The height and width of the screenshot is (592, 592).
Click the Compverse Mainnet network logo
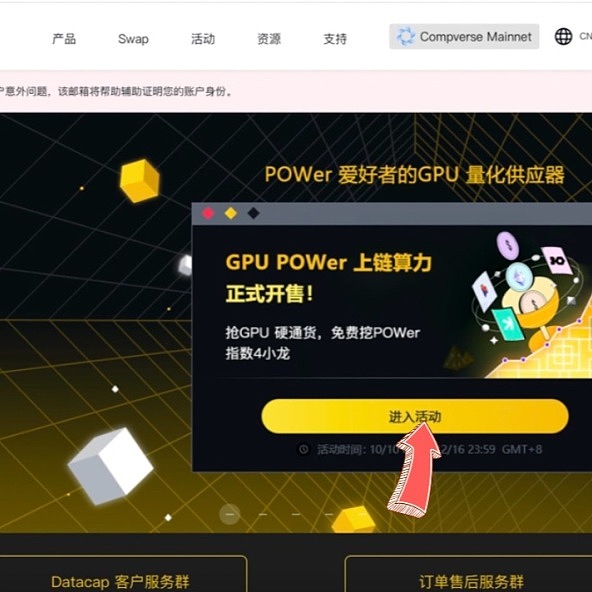(x=406, y=37)
